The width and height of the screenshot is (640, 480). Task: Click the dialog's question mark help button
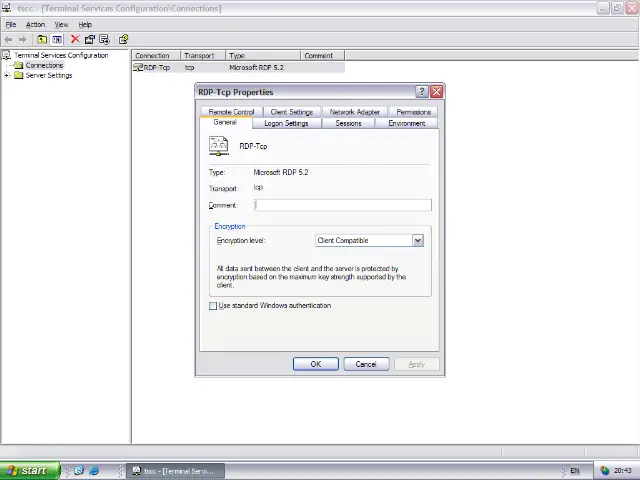click(x=422, y=92)
